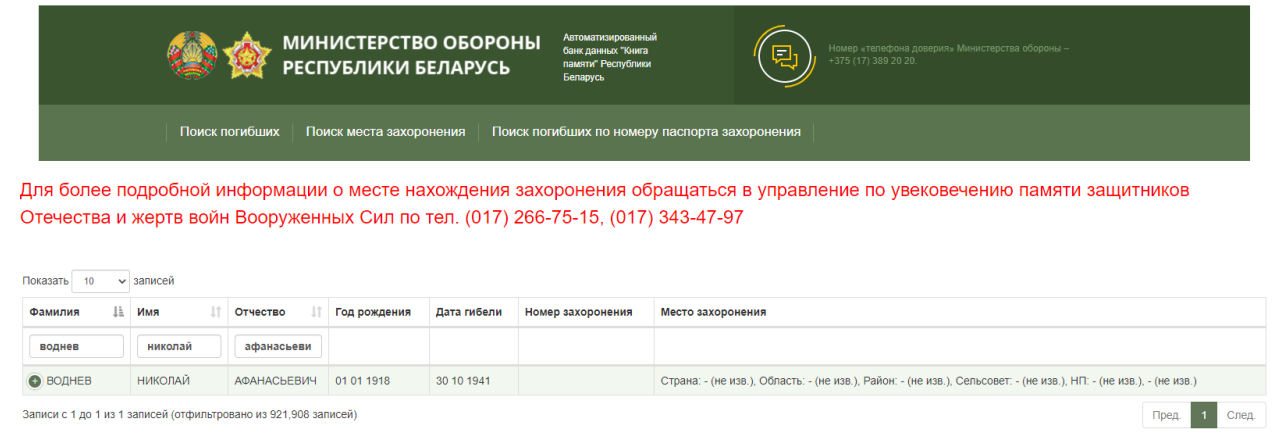Click the Год рождения column header
Screen dimensions: 1276x445
[x=373, y=312]
